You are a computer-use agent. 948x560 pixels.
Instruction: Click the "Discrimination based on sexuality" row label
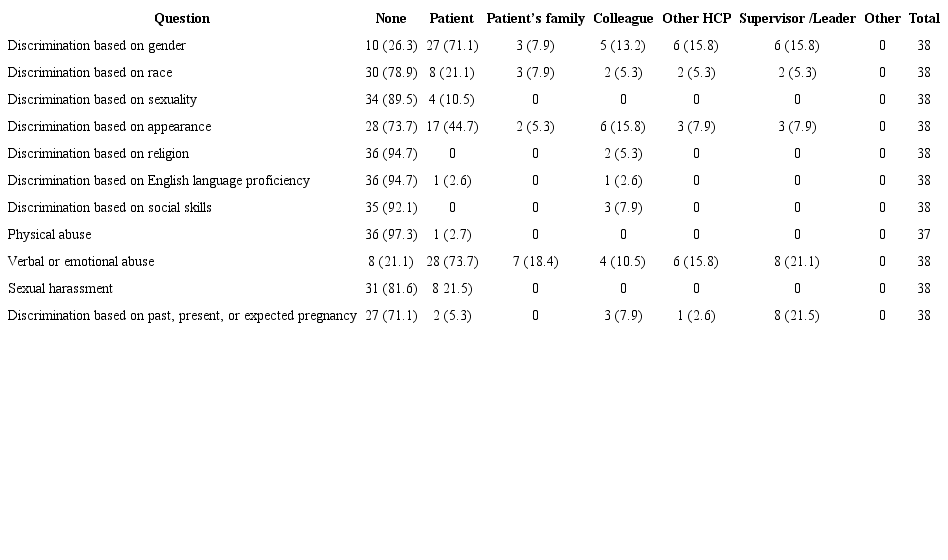point(102,100)
